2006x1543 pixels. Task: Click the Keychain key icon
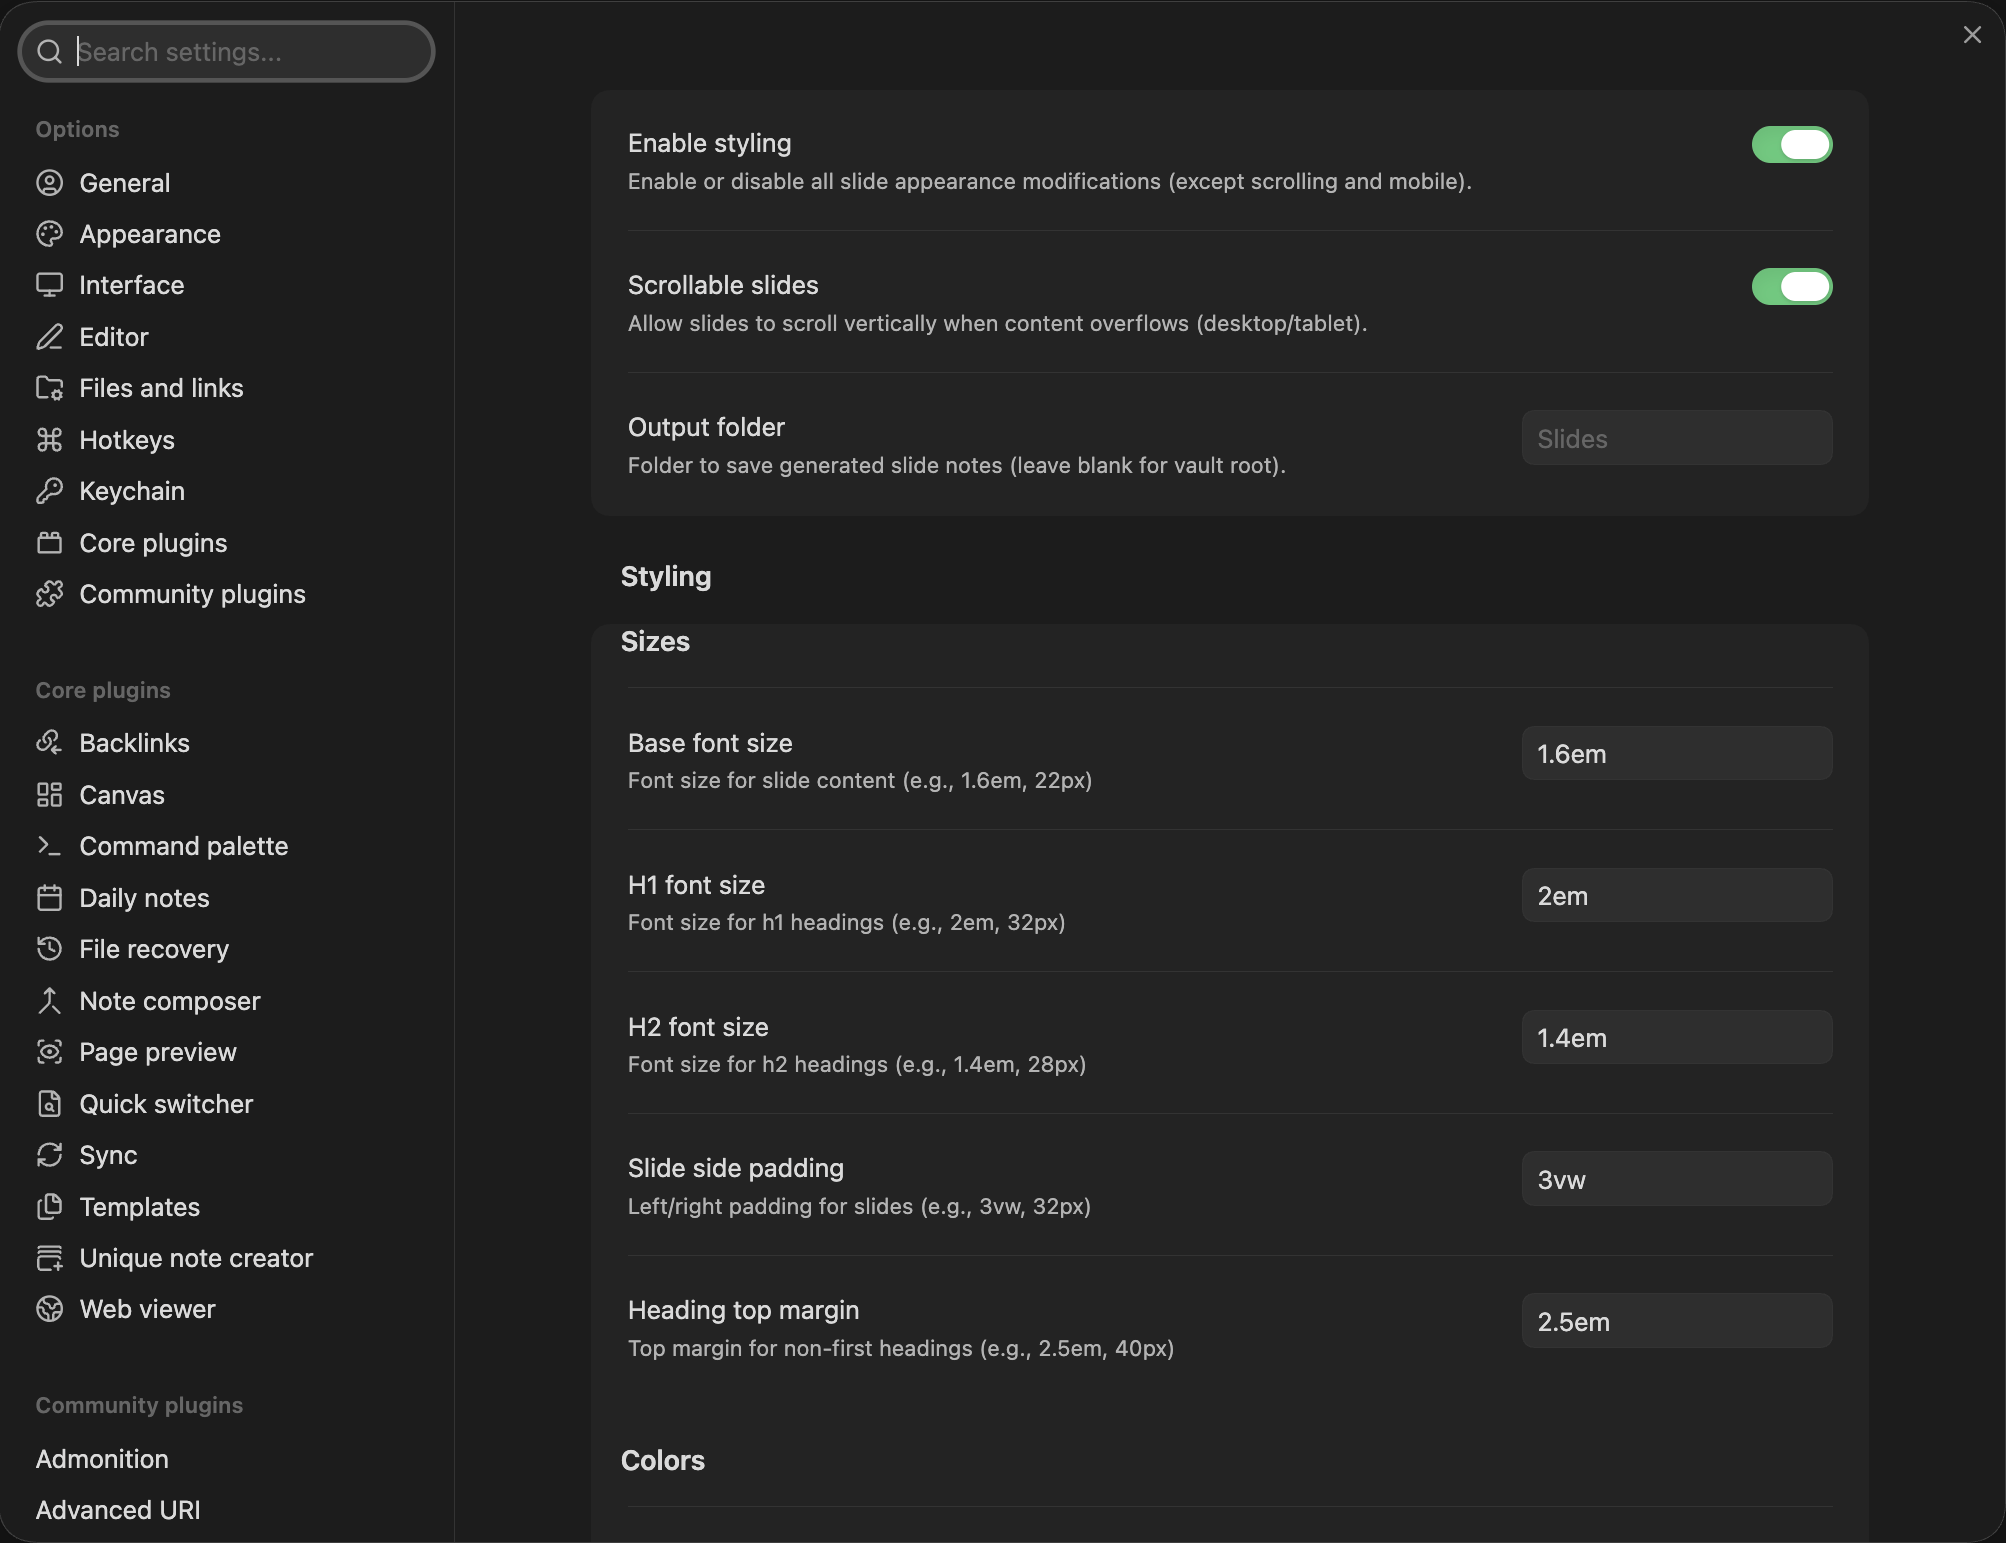point(49,491)
